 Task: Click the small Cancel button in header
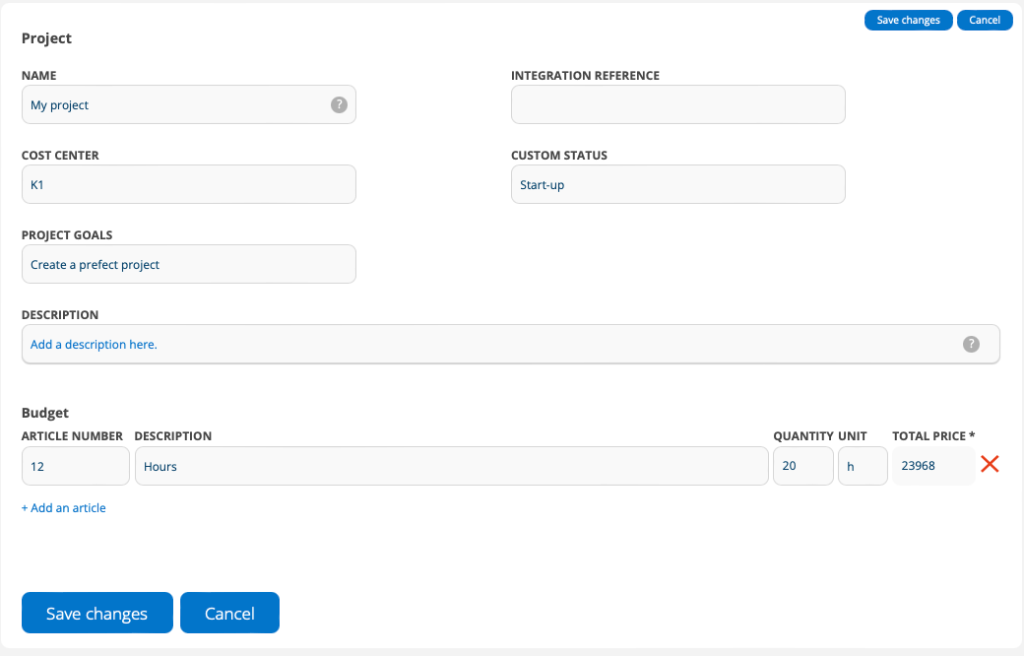pyautogui.click(x=984, y=20)
